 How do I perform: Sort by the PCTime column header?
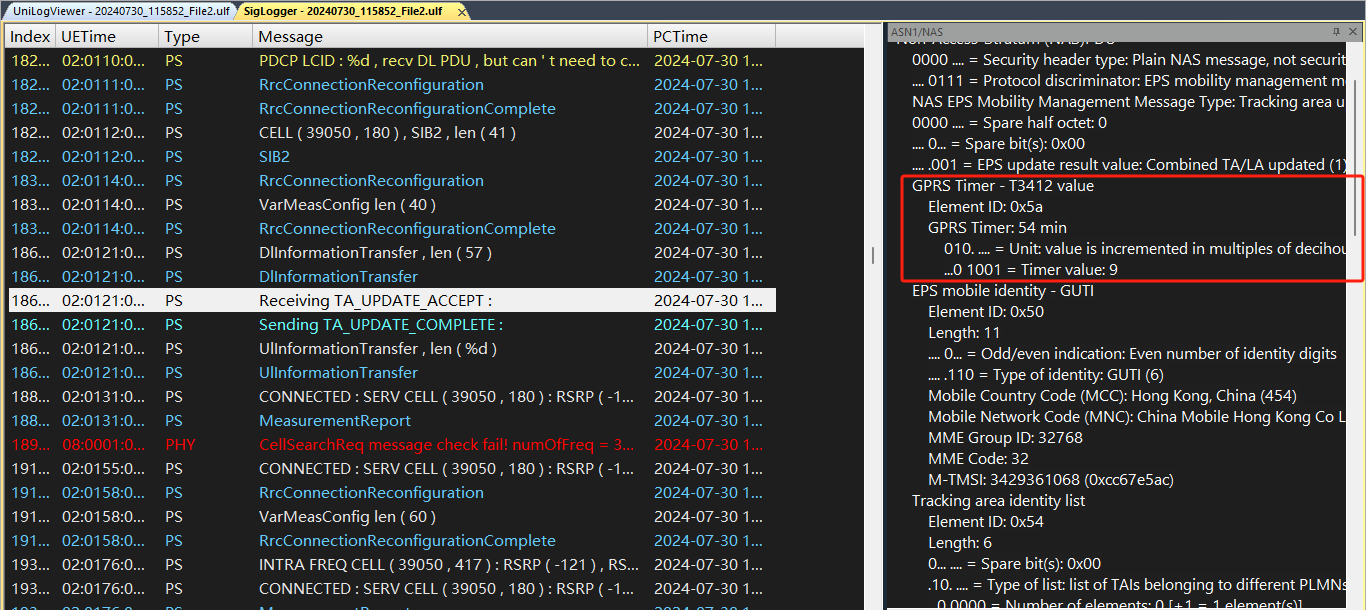678,36
